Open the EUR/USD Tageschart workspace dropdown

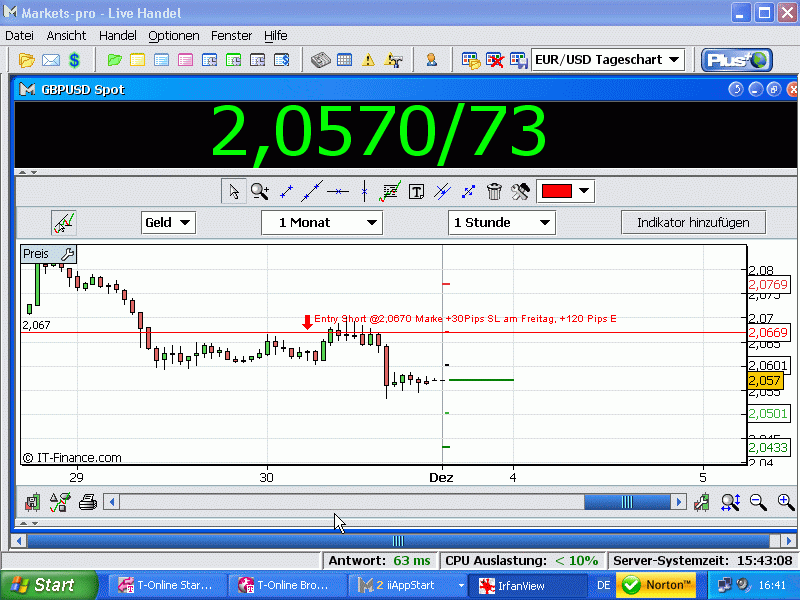click(x=608, y=60)
